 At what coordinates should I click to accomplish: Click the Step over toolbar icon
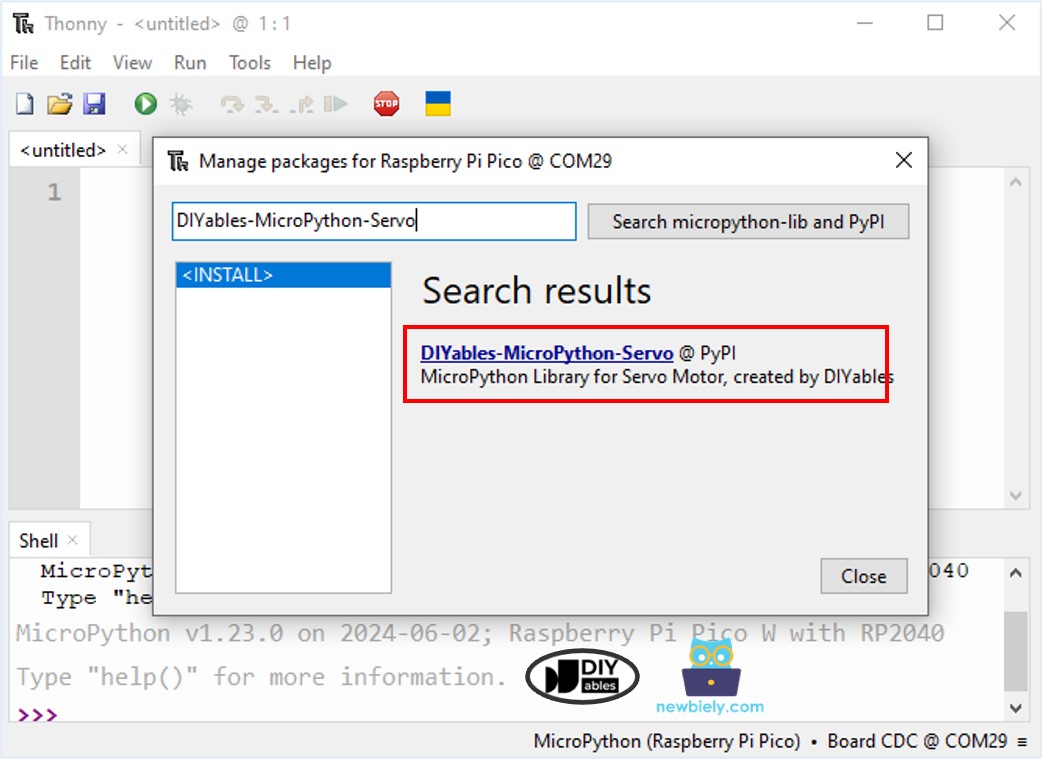click(x=232, y=104)
